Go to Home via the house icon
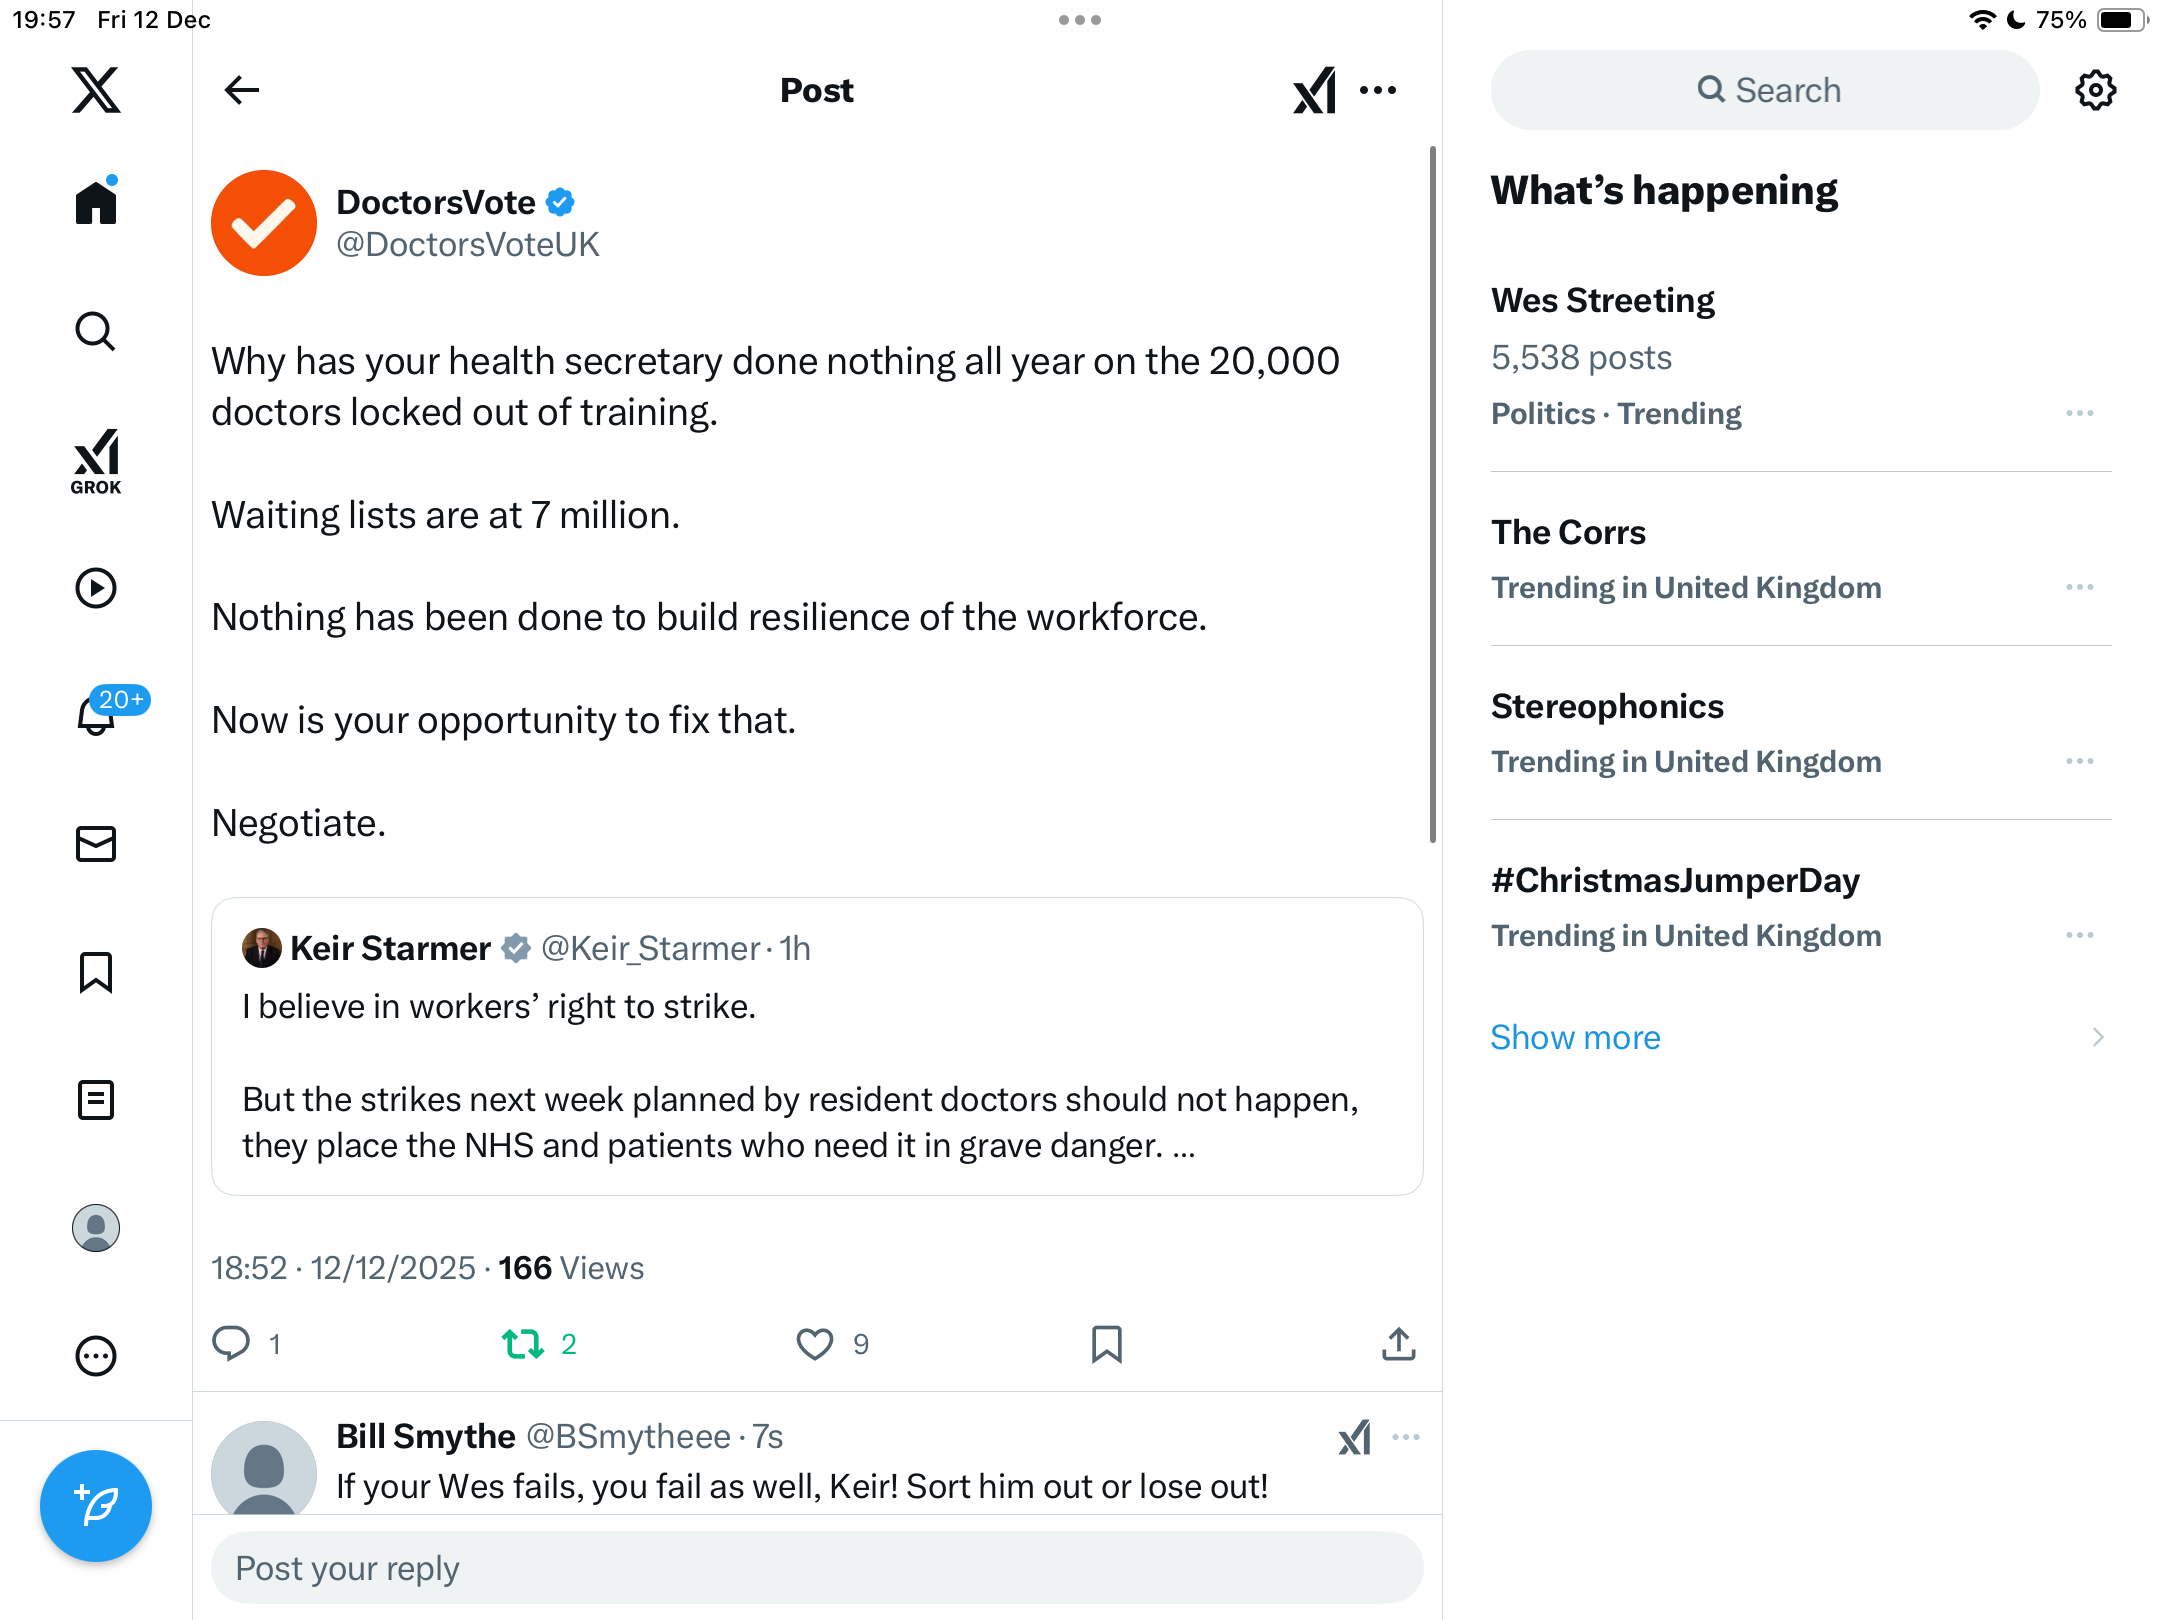 pyautogui.click(x=96, y=203)
